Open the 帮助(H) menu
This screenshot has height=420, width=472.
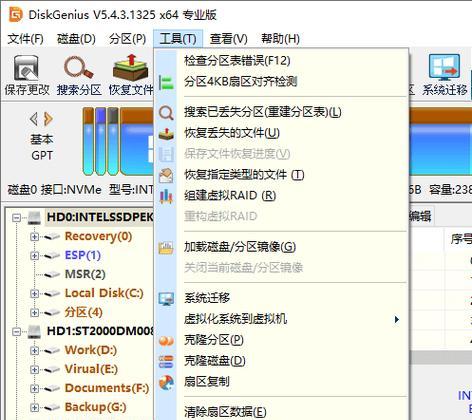(280, 39)
